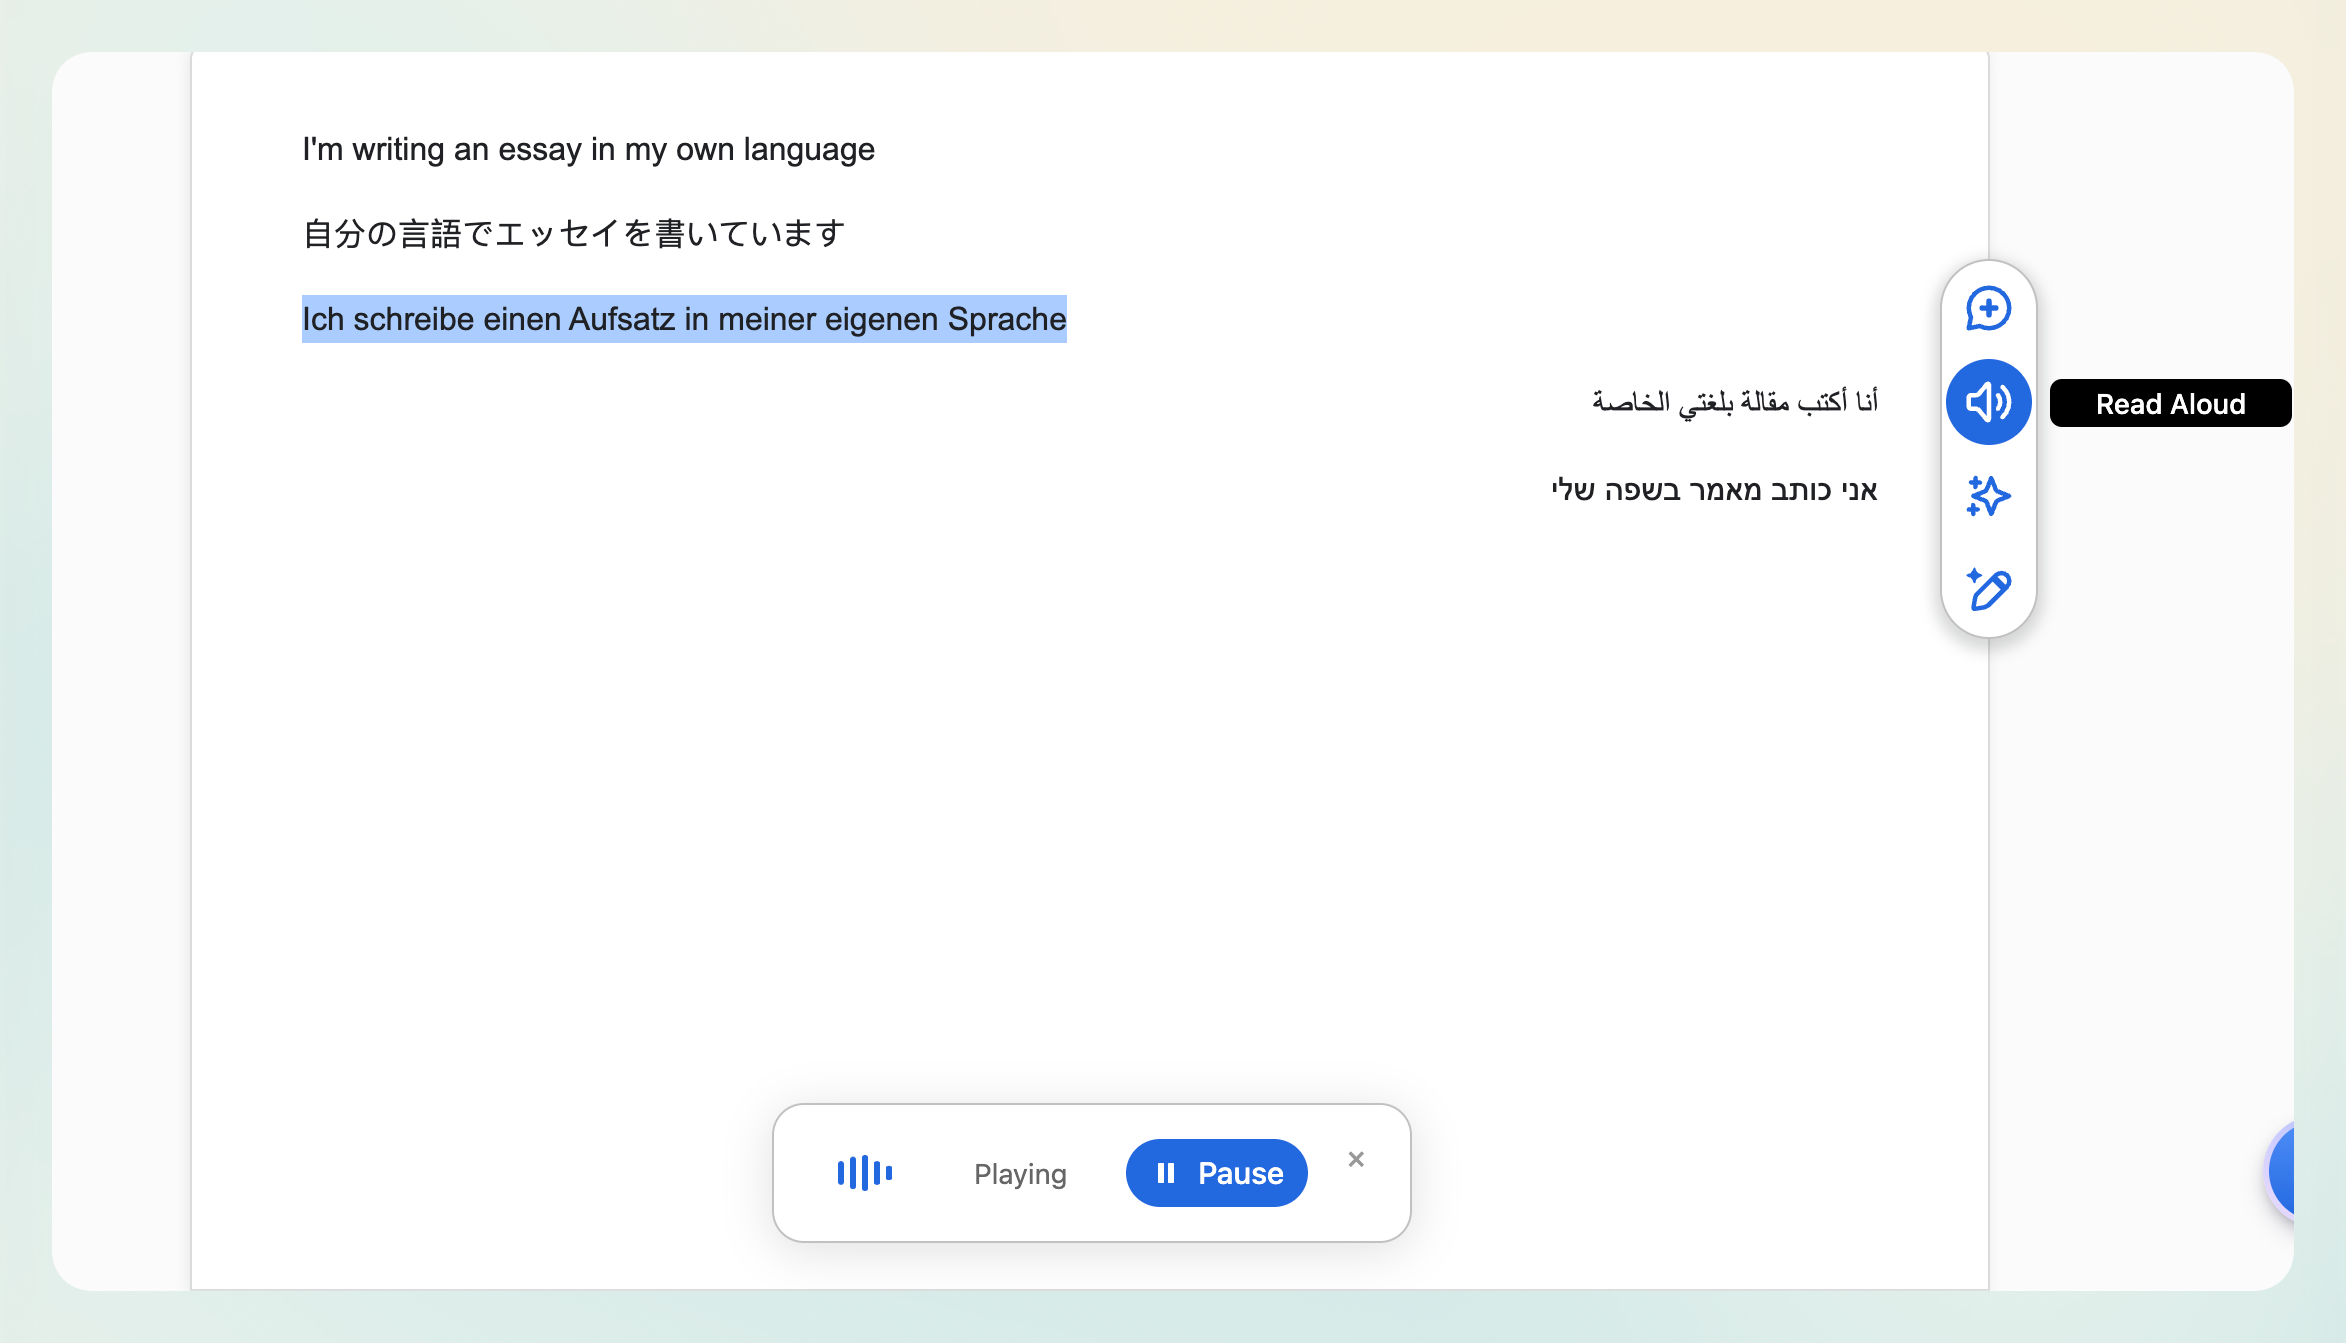
Task: Click the word Aufsatz in German line
Action: click(x=621, y=319)
